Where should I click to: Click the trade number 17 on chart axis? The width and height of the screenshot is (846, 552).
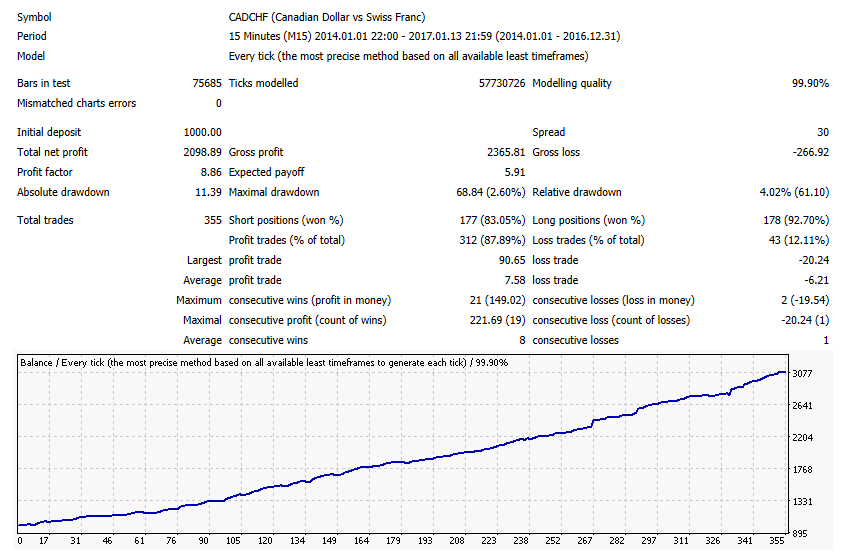(x=44, y=541)
